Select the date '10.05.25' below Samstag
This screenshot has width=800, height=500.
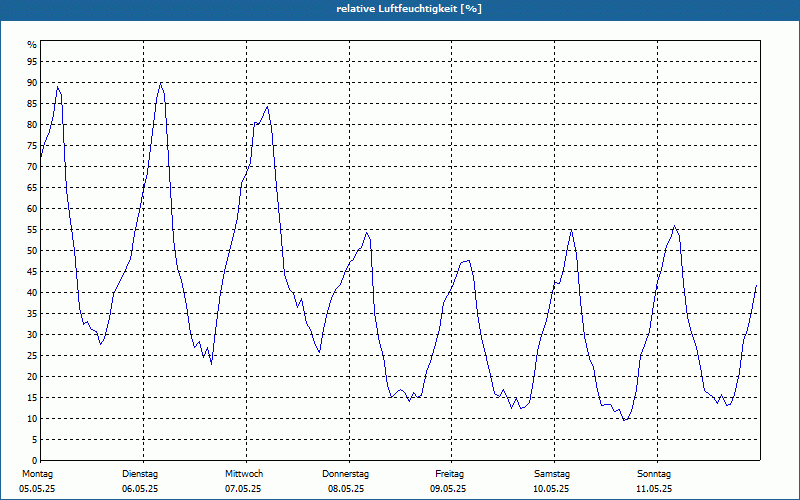pos(551,489)
